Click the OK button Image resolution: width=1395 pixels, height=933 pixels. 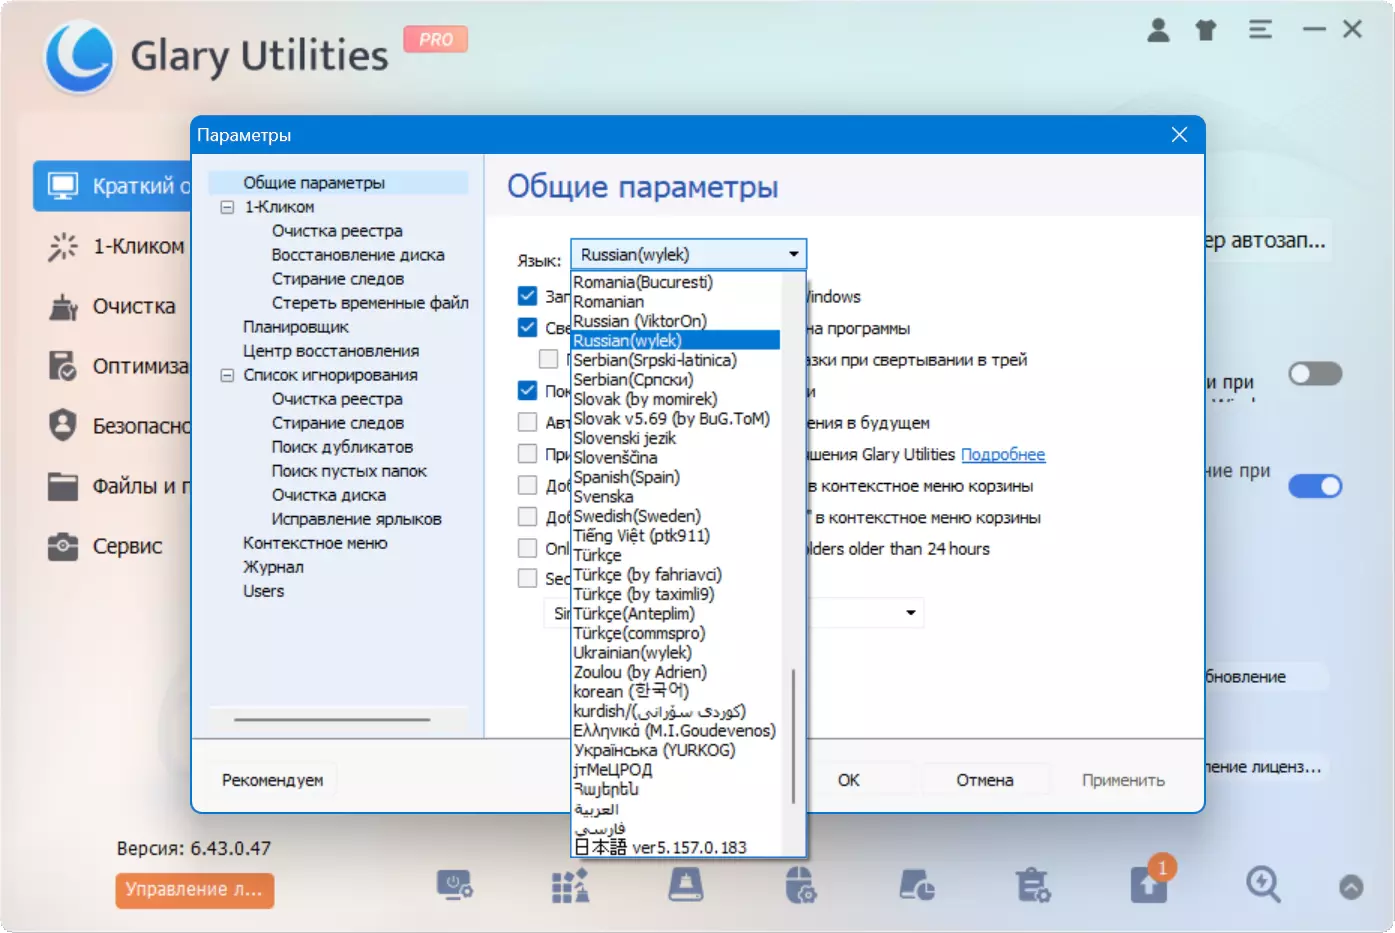pos(849,780)
